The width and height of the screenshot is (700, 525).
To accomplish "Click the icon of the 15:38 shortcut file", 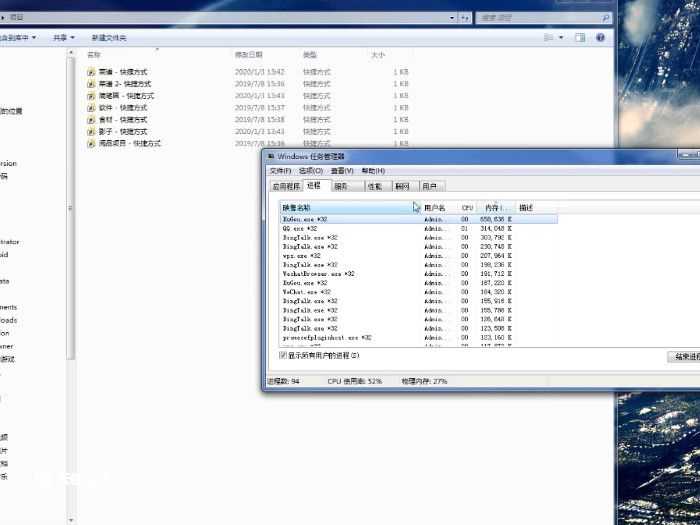I will point(92,120).
